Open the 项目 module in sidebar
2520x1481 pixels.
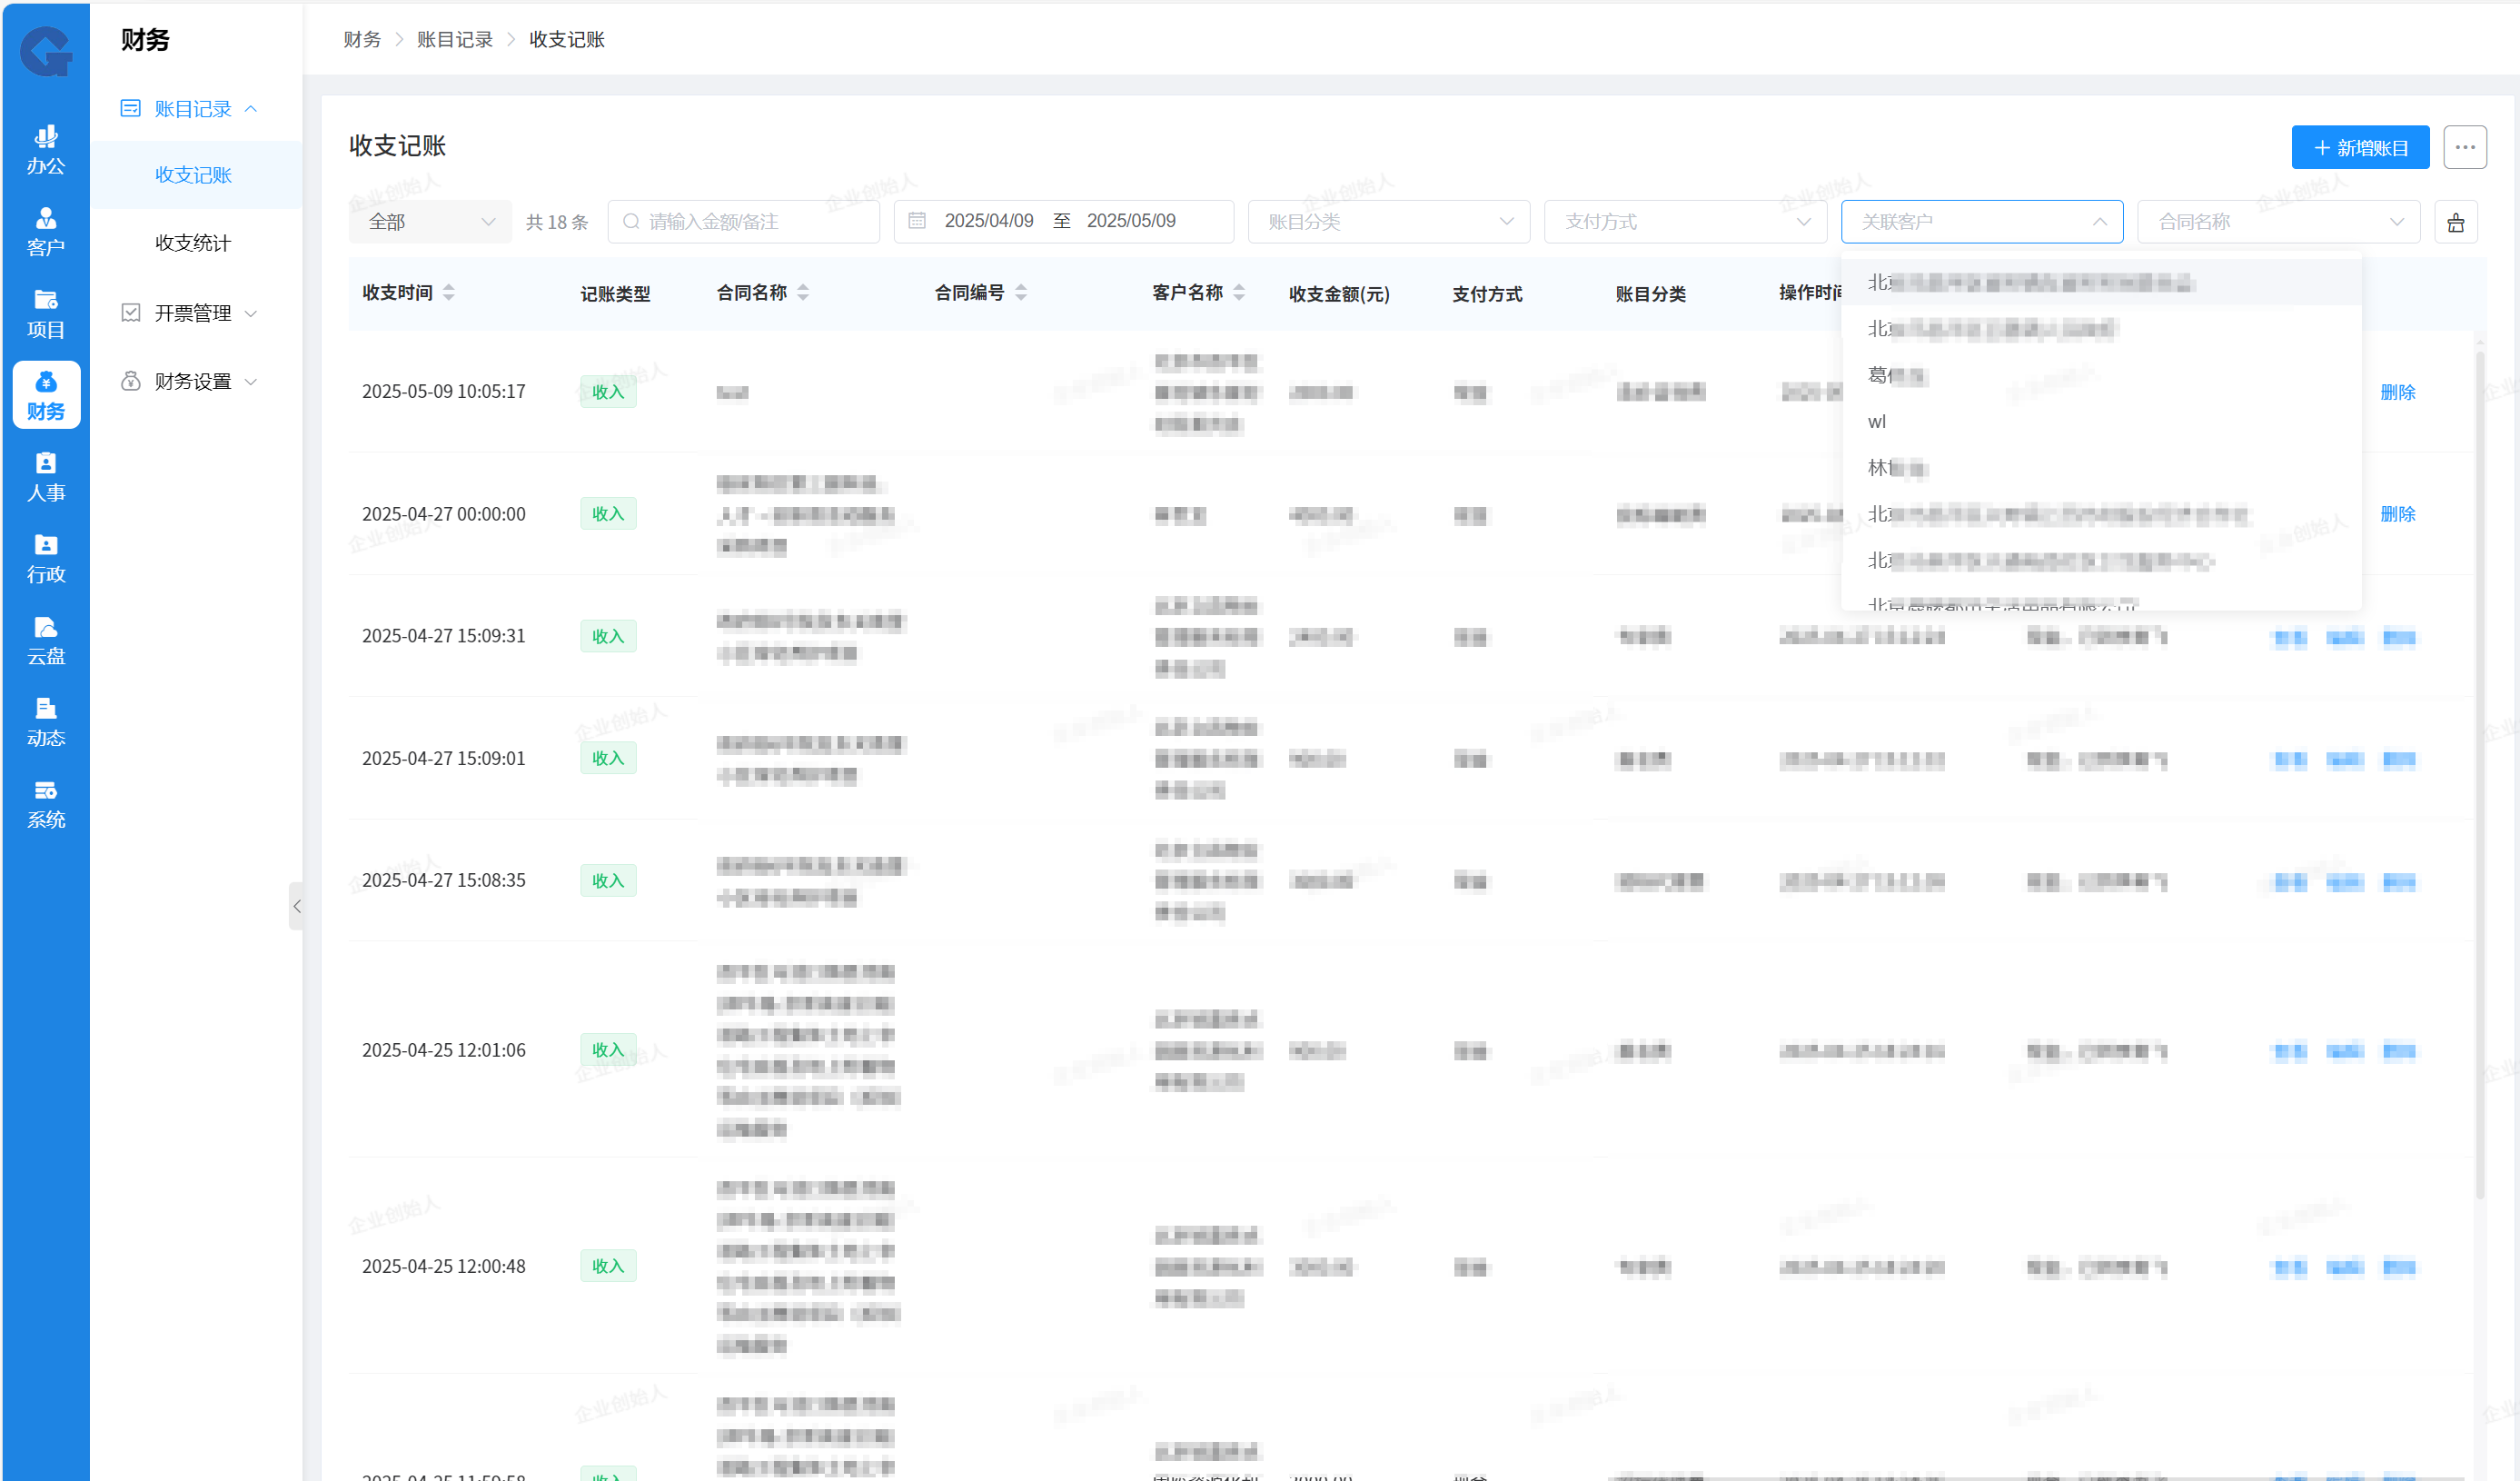46,314
